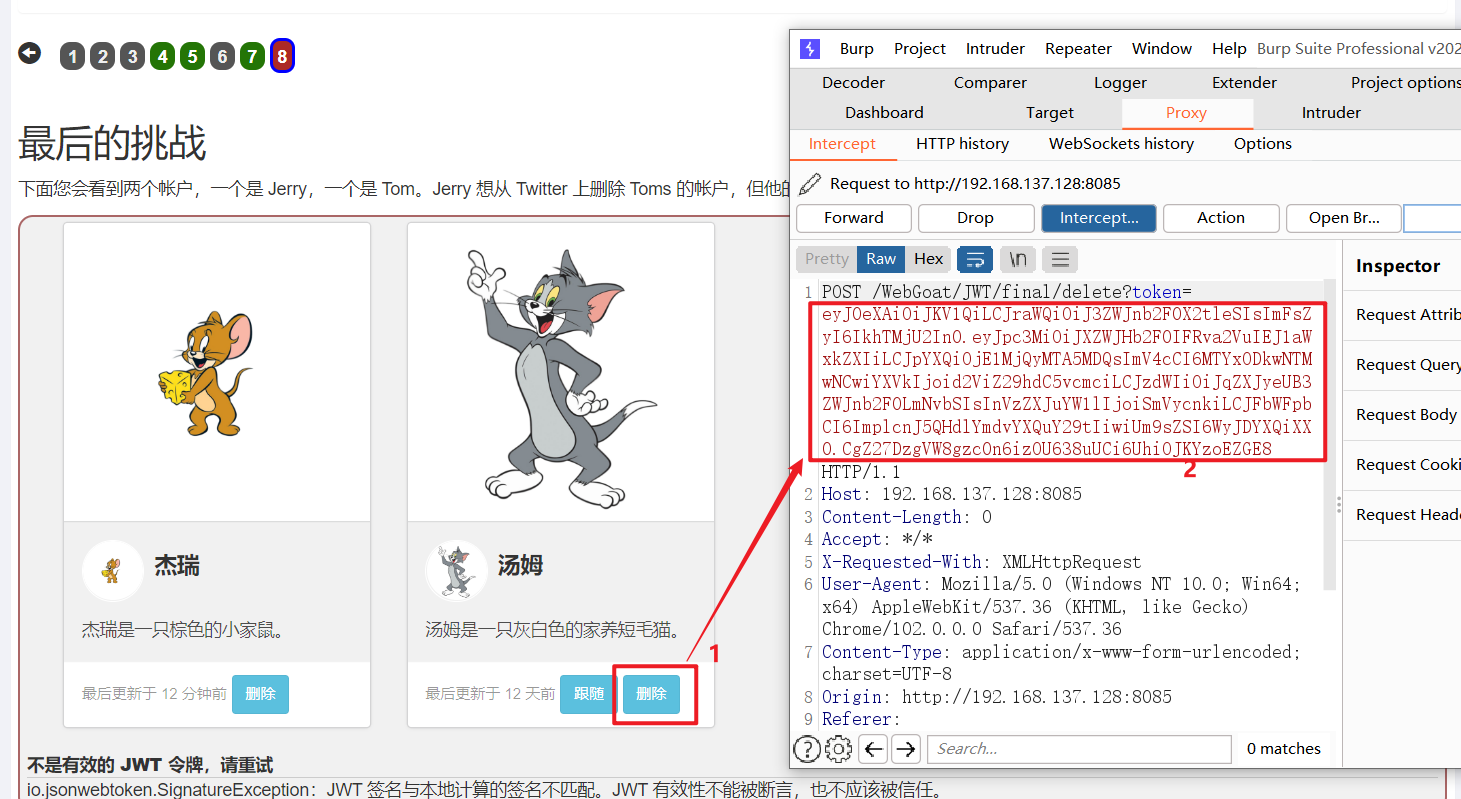Click Jerry's small avatar icon

click(x=112, y=570)
